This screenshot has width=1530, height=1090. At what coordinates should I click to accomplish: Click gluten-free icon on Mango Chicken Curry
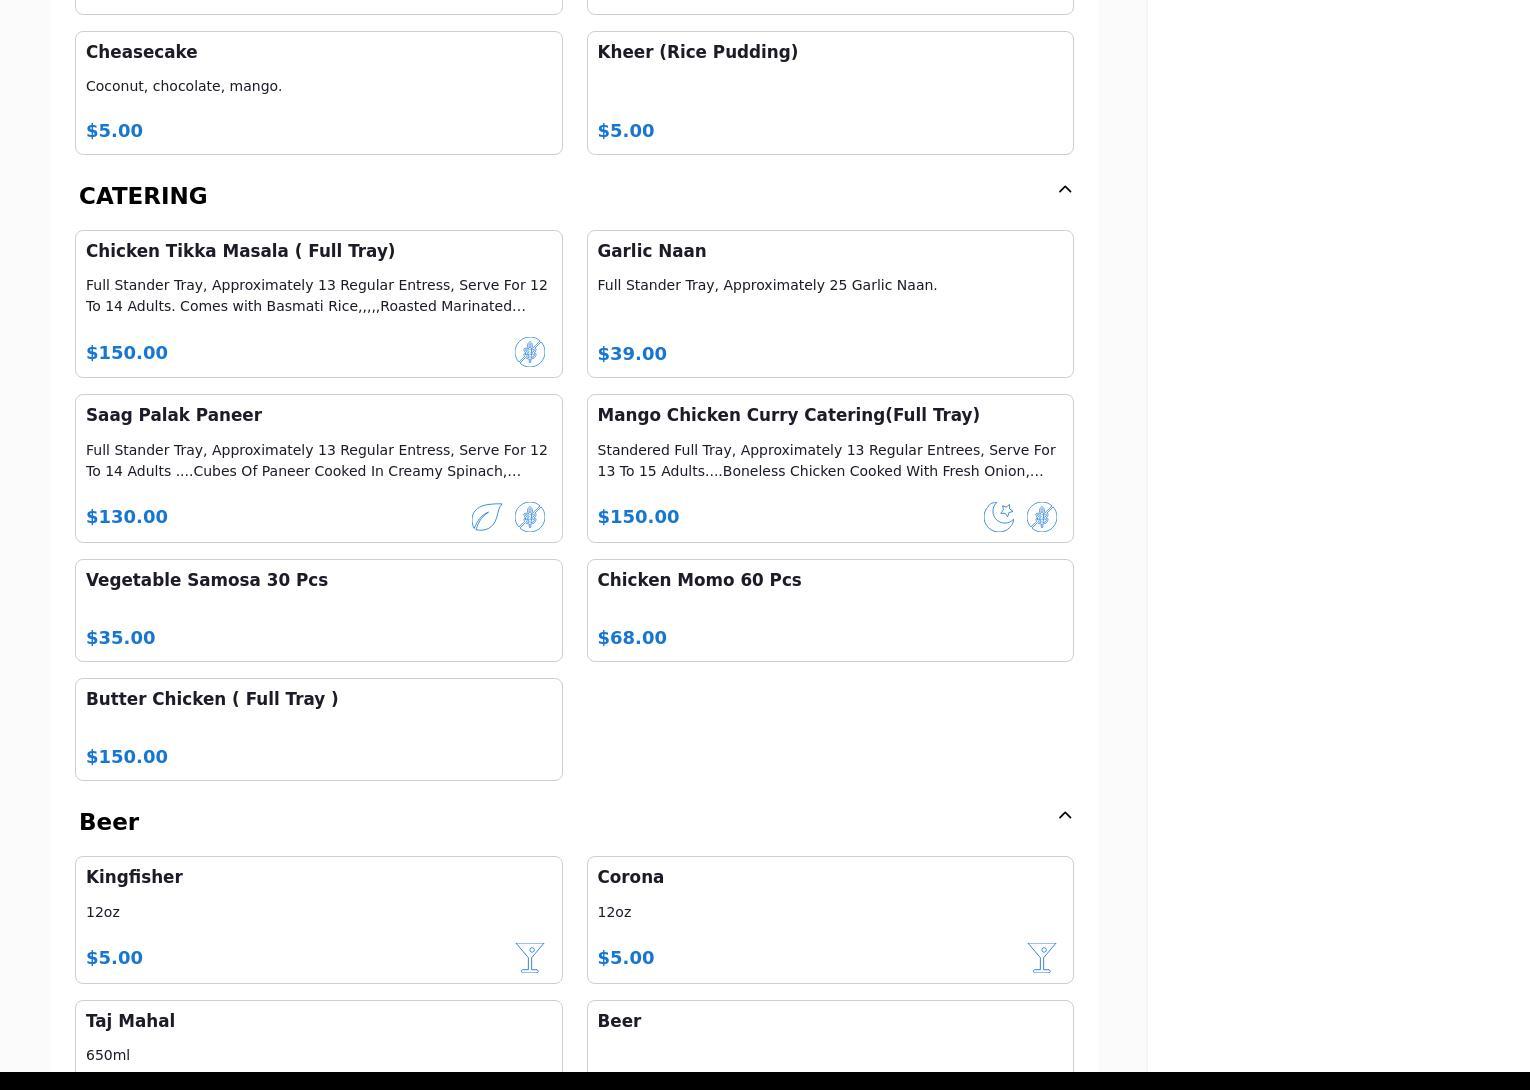pos(1041,517)
